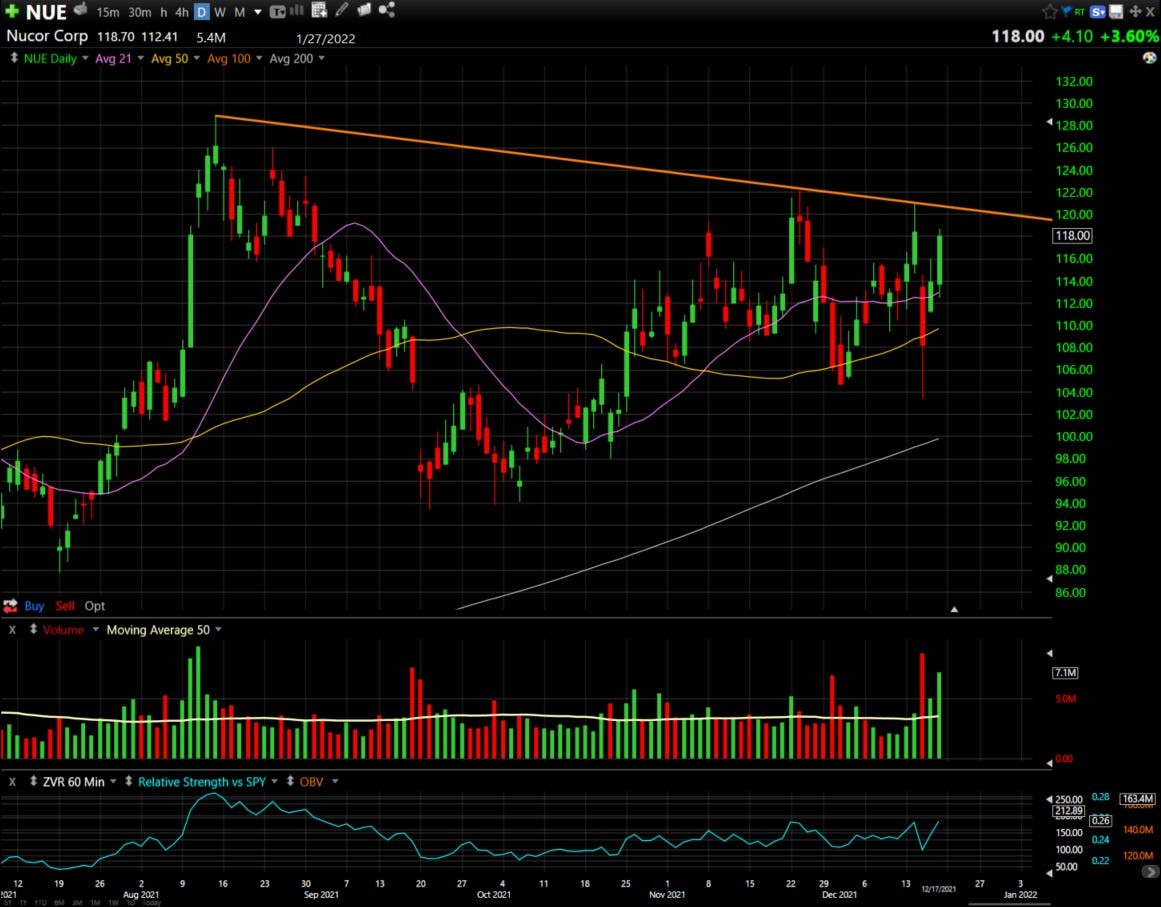Open Avg 100 settings dropdown

click(258, 58)
